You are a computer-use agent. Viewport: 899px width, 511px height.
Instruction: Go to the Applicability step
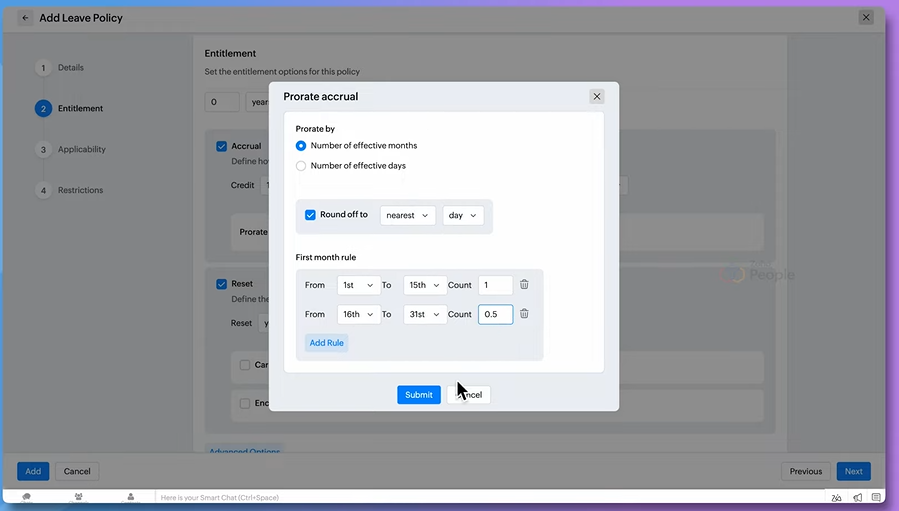pos(81,150)
